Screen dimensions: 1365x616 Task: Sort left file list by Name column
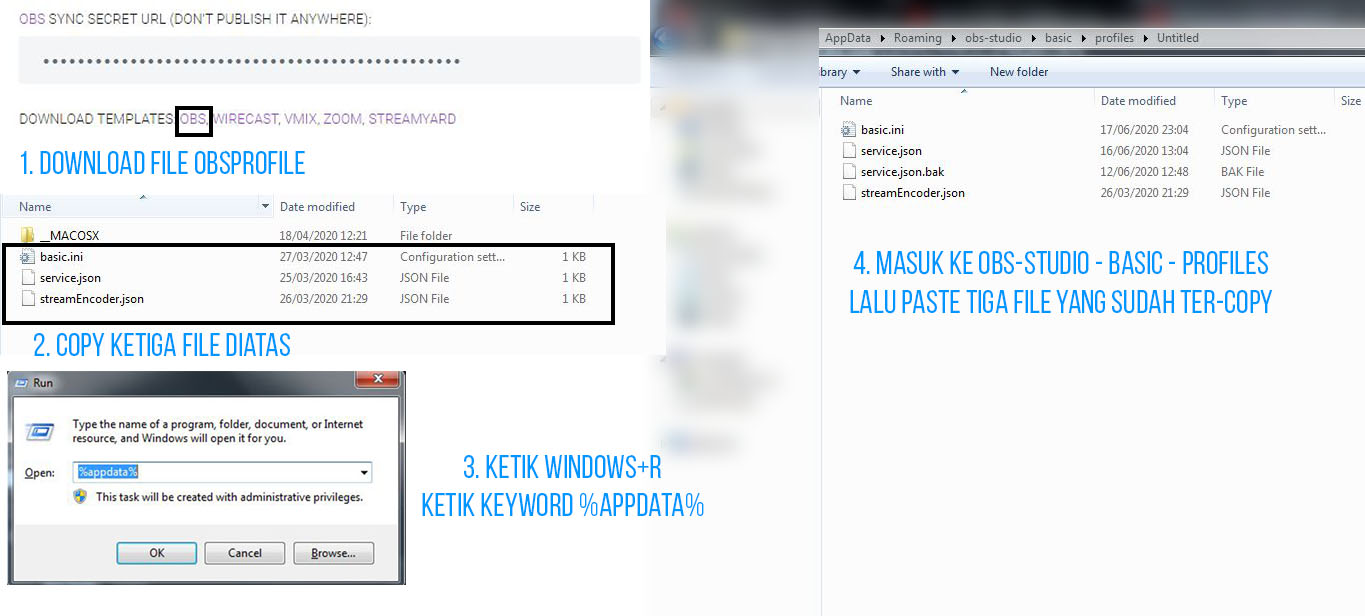35,207
